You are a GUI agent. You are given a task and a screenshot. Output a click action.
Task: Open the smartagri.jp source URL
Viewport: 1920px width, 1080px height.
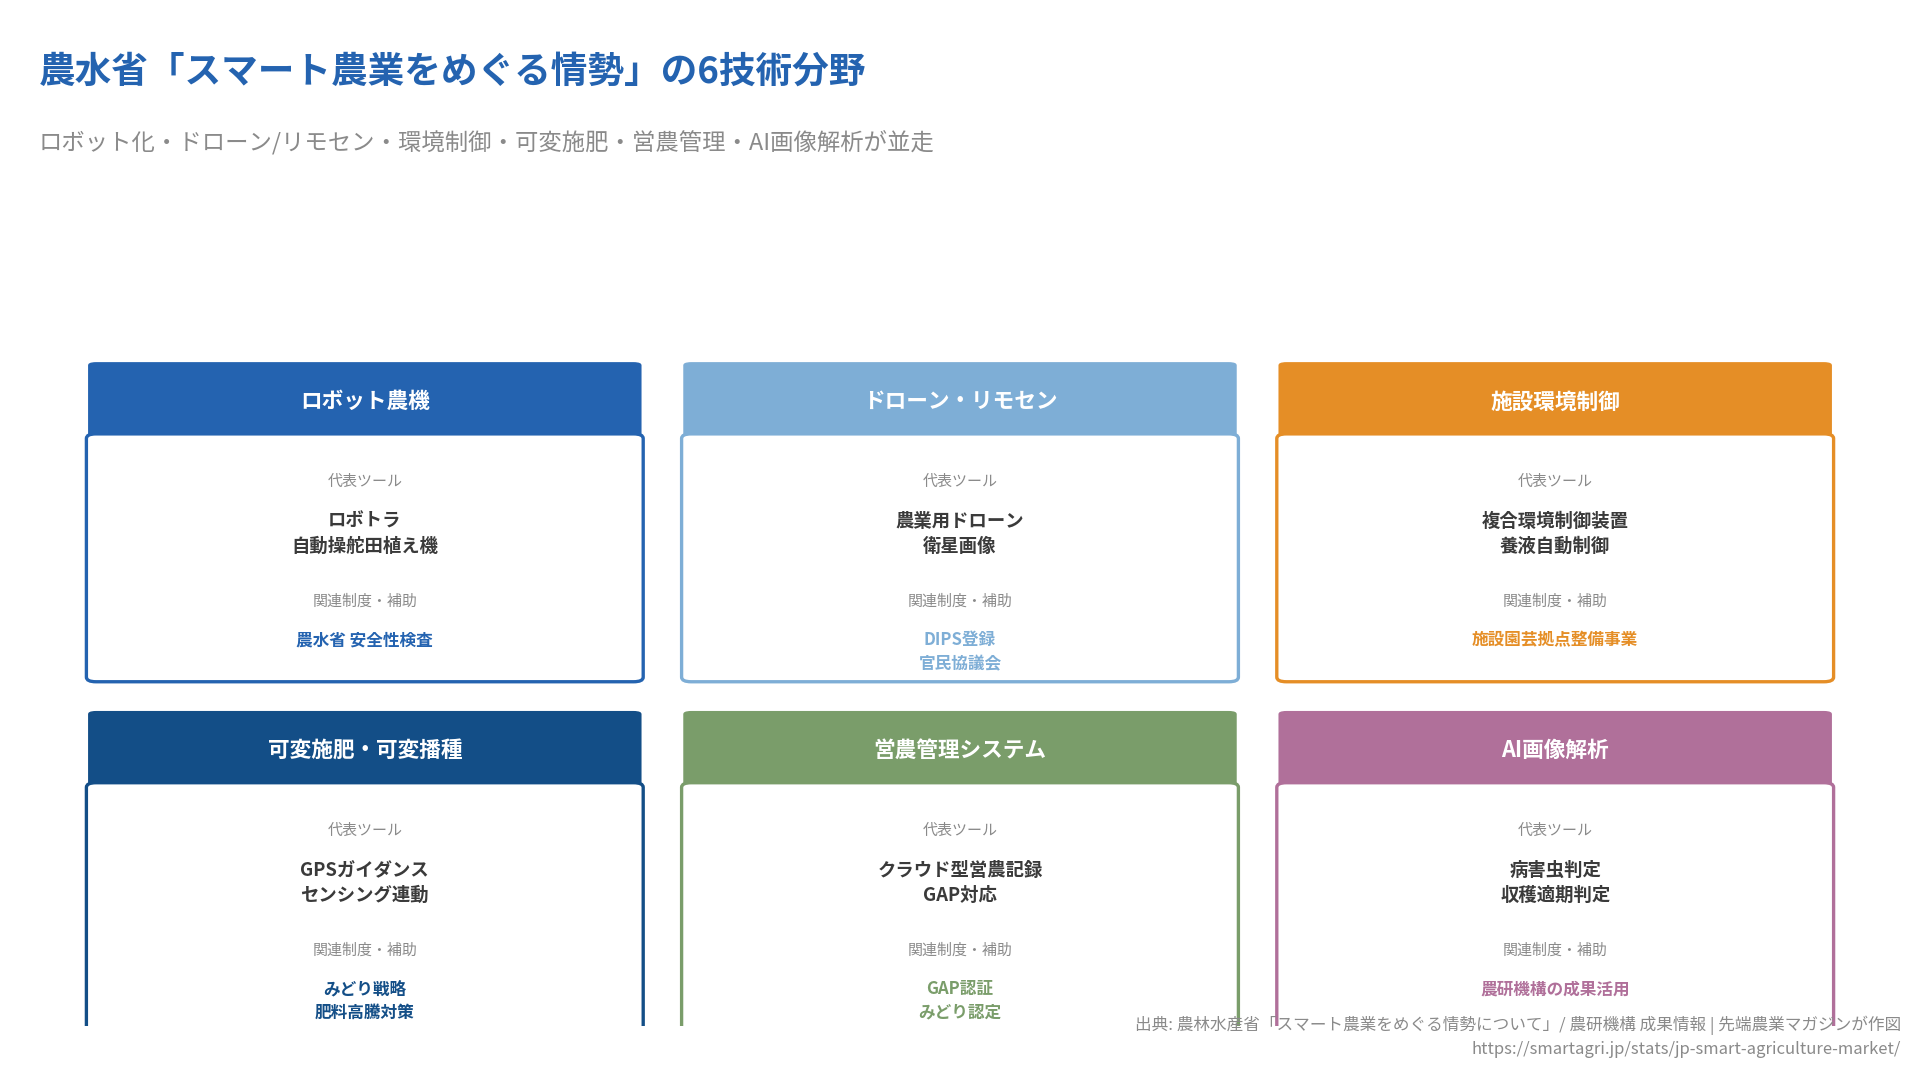click(1685, 1048)
